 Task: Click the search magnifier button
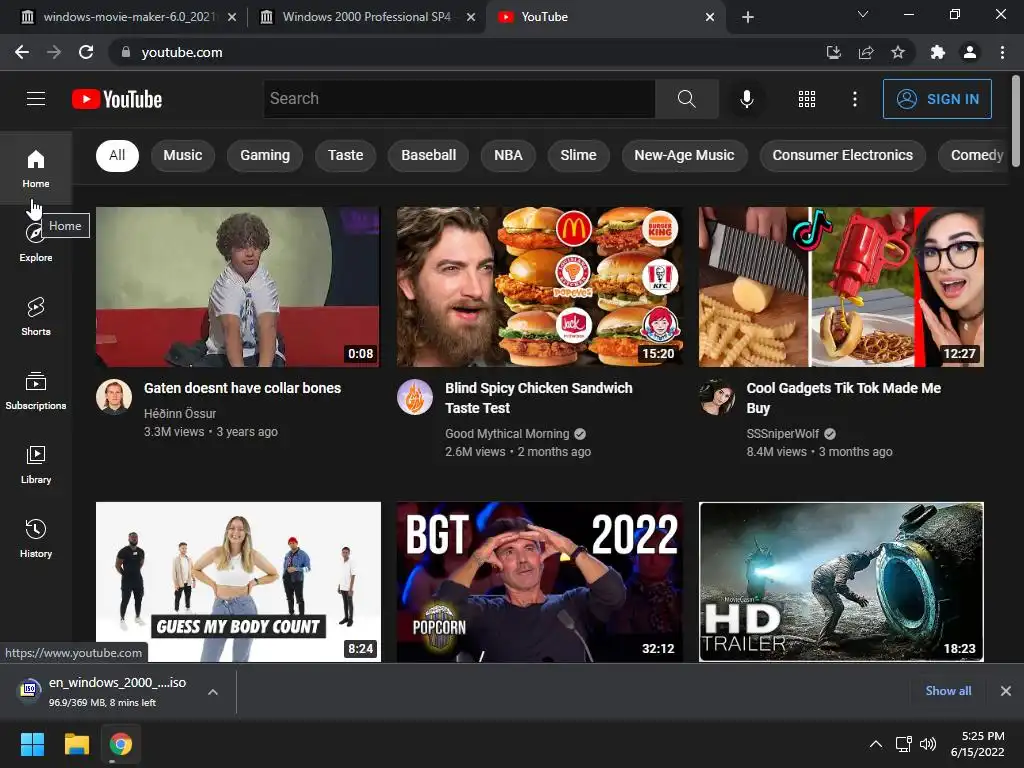[686, 99]
